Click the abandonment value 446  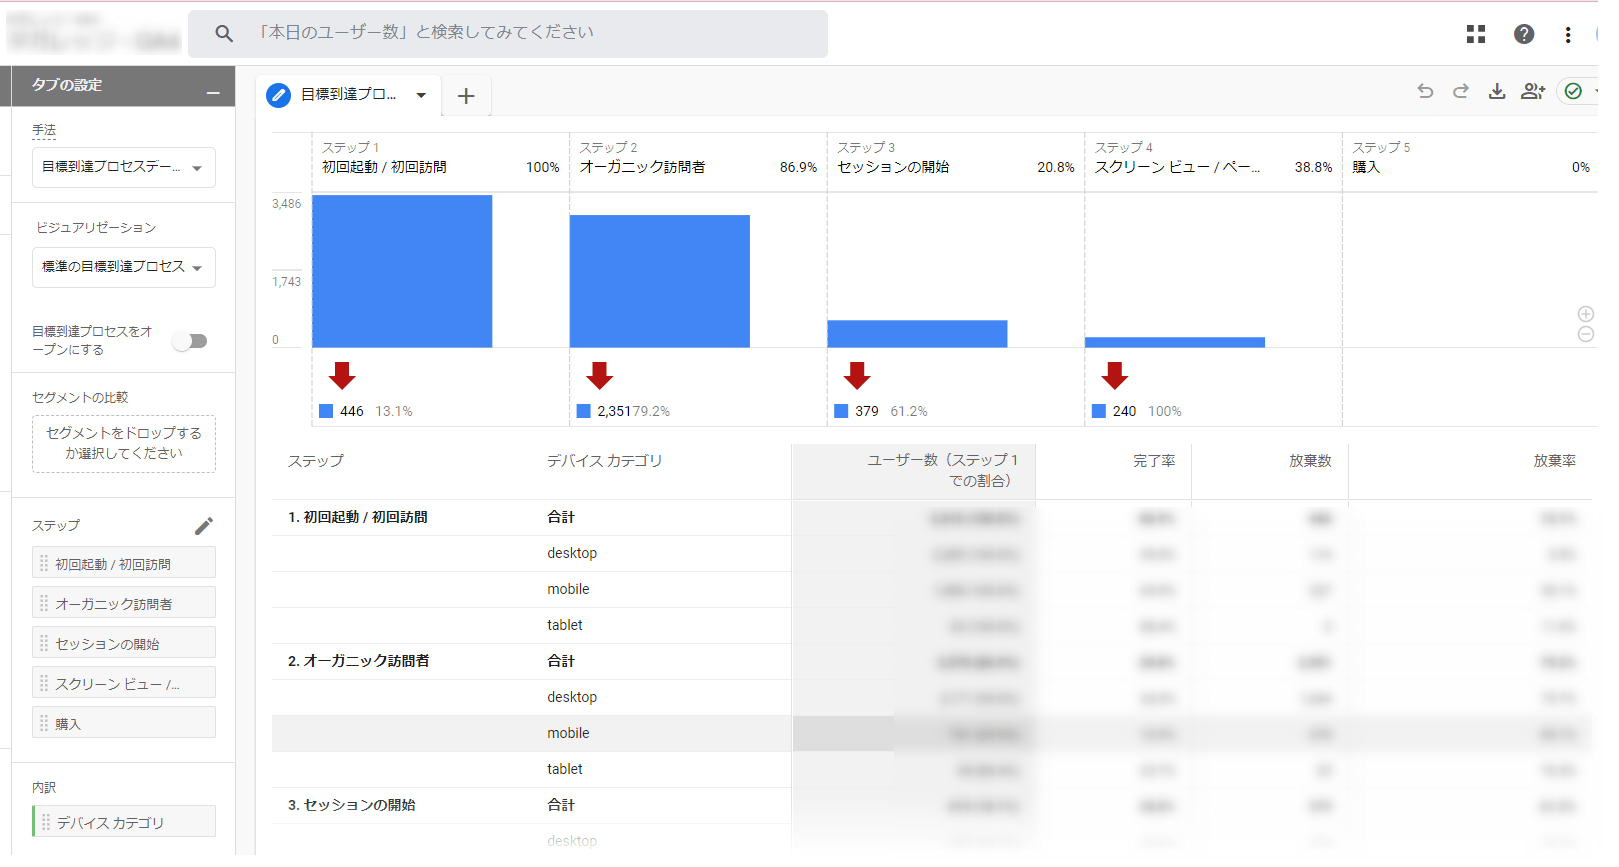click(x=352, y=411)
